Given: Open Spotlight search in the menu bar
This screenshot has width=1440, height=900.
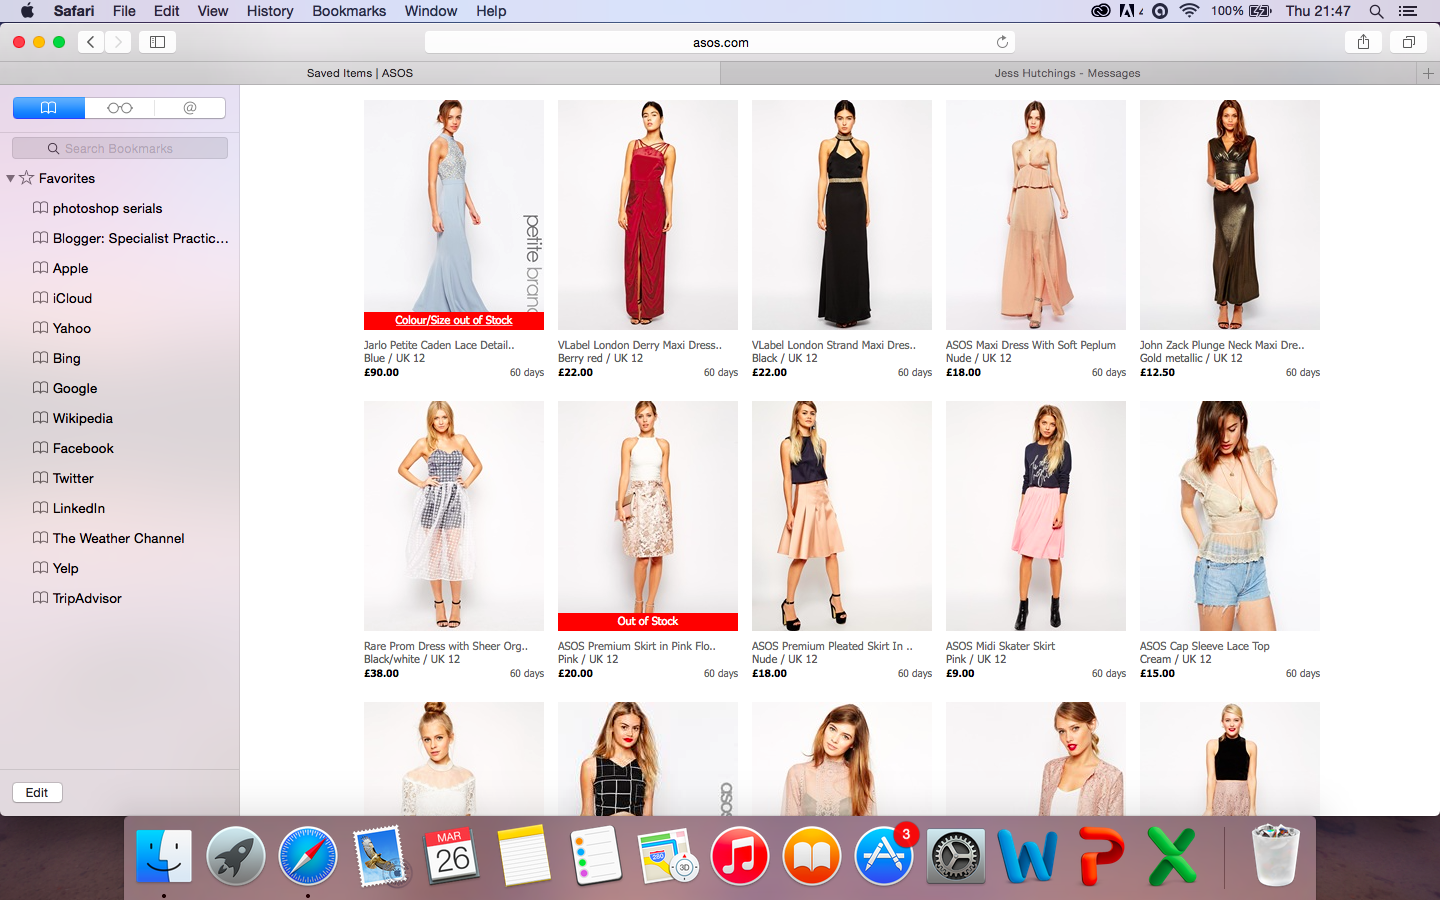Looking at the screenshot, I should (1376, 11).
